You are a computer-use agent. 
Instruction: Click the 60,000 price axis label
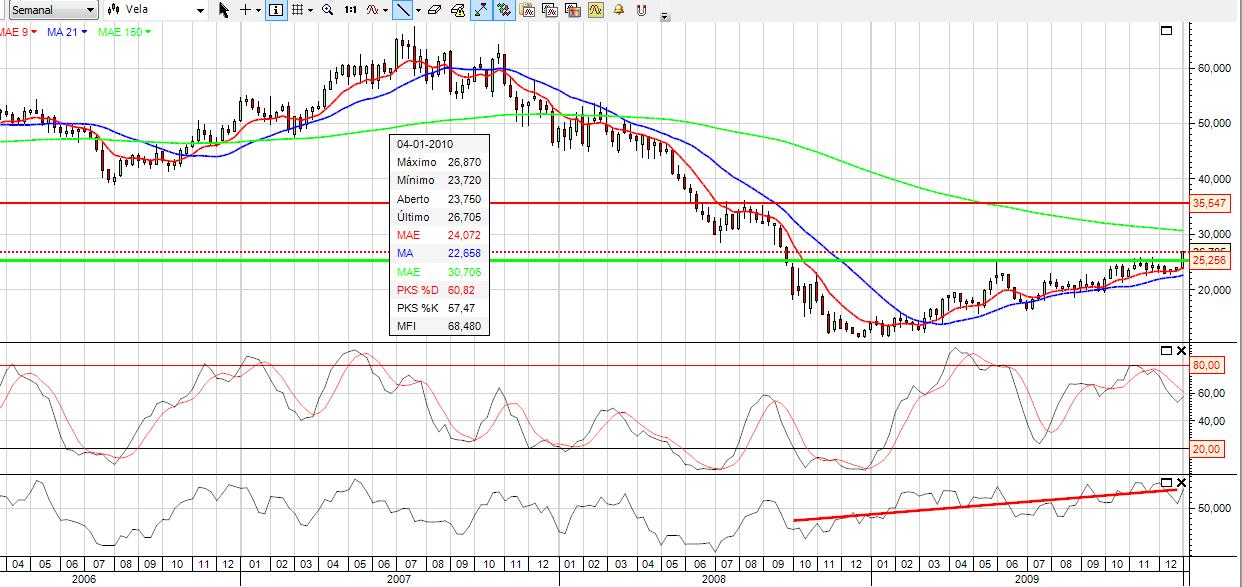coord(1214,68)
